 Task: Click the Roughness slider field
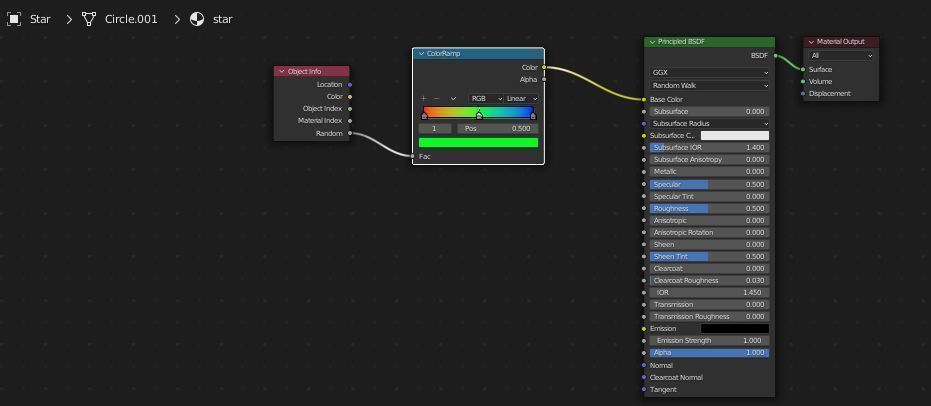click(x=710, y=208)
